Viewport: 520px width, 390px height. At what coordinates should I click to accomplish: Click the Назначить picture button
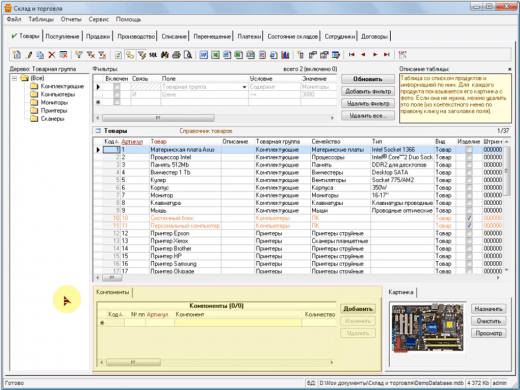tap(488, 309)
